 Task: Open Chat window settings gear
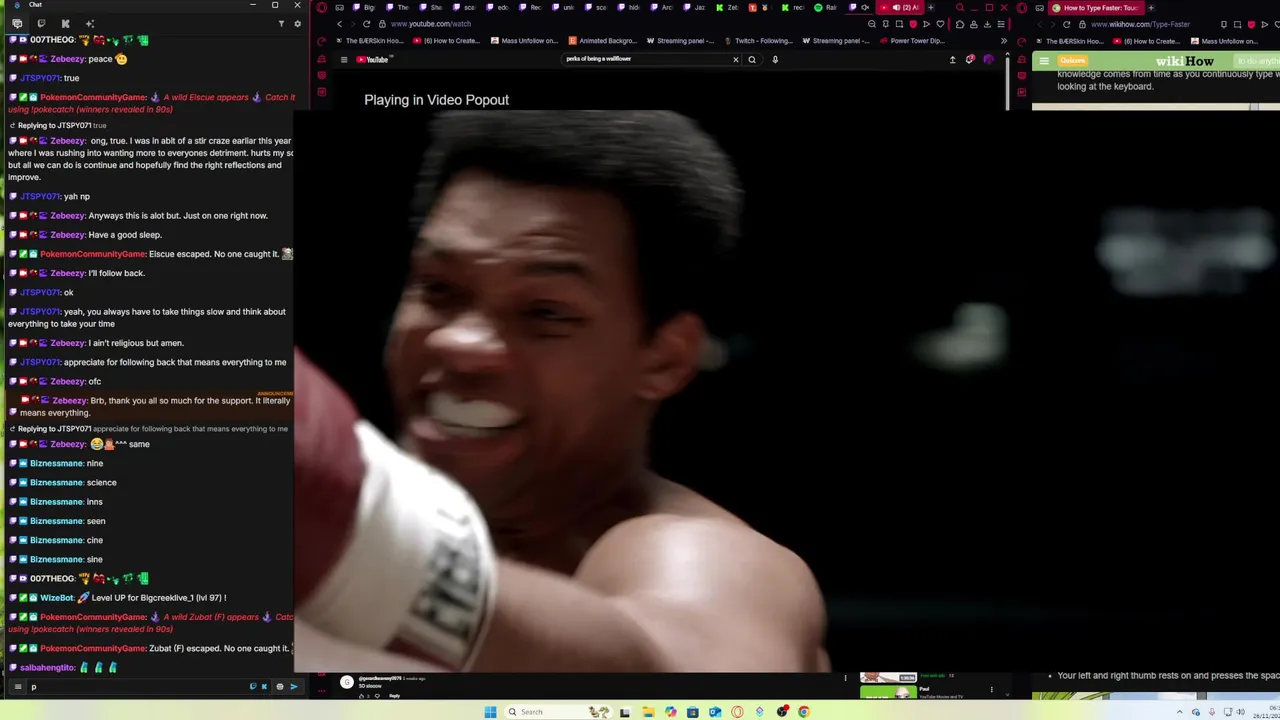[297, 23]
